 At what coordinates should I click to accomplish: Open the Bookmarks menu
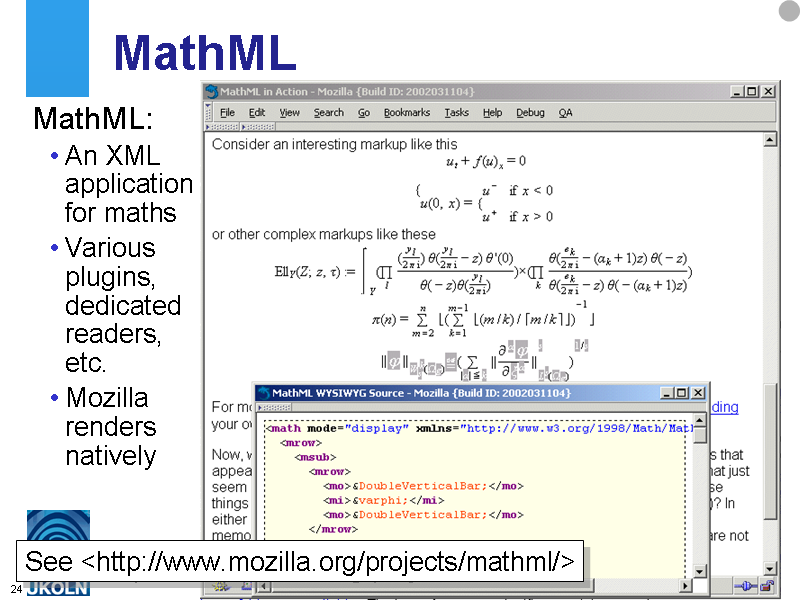[x=407, y=112]
